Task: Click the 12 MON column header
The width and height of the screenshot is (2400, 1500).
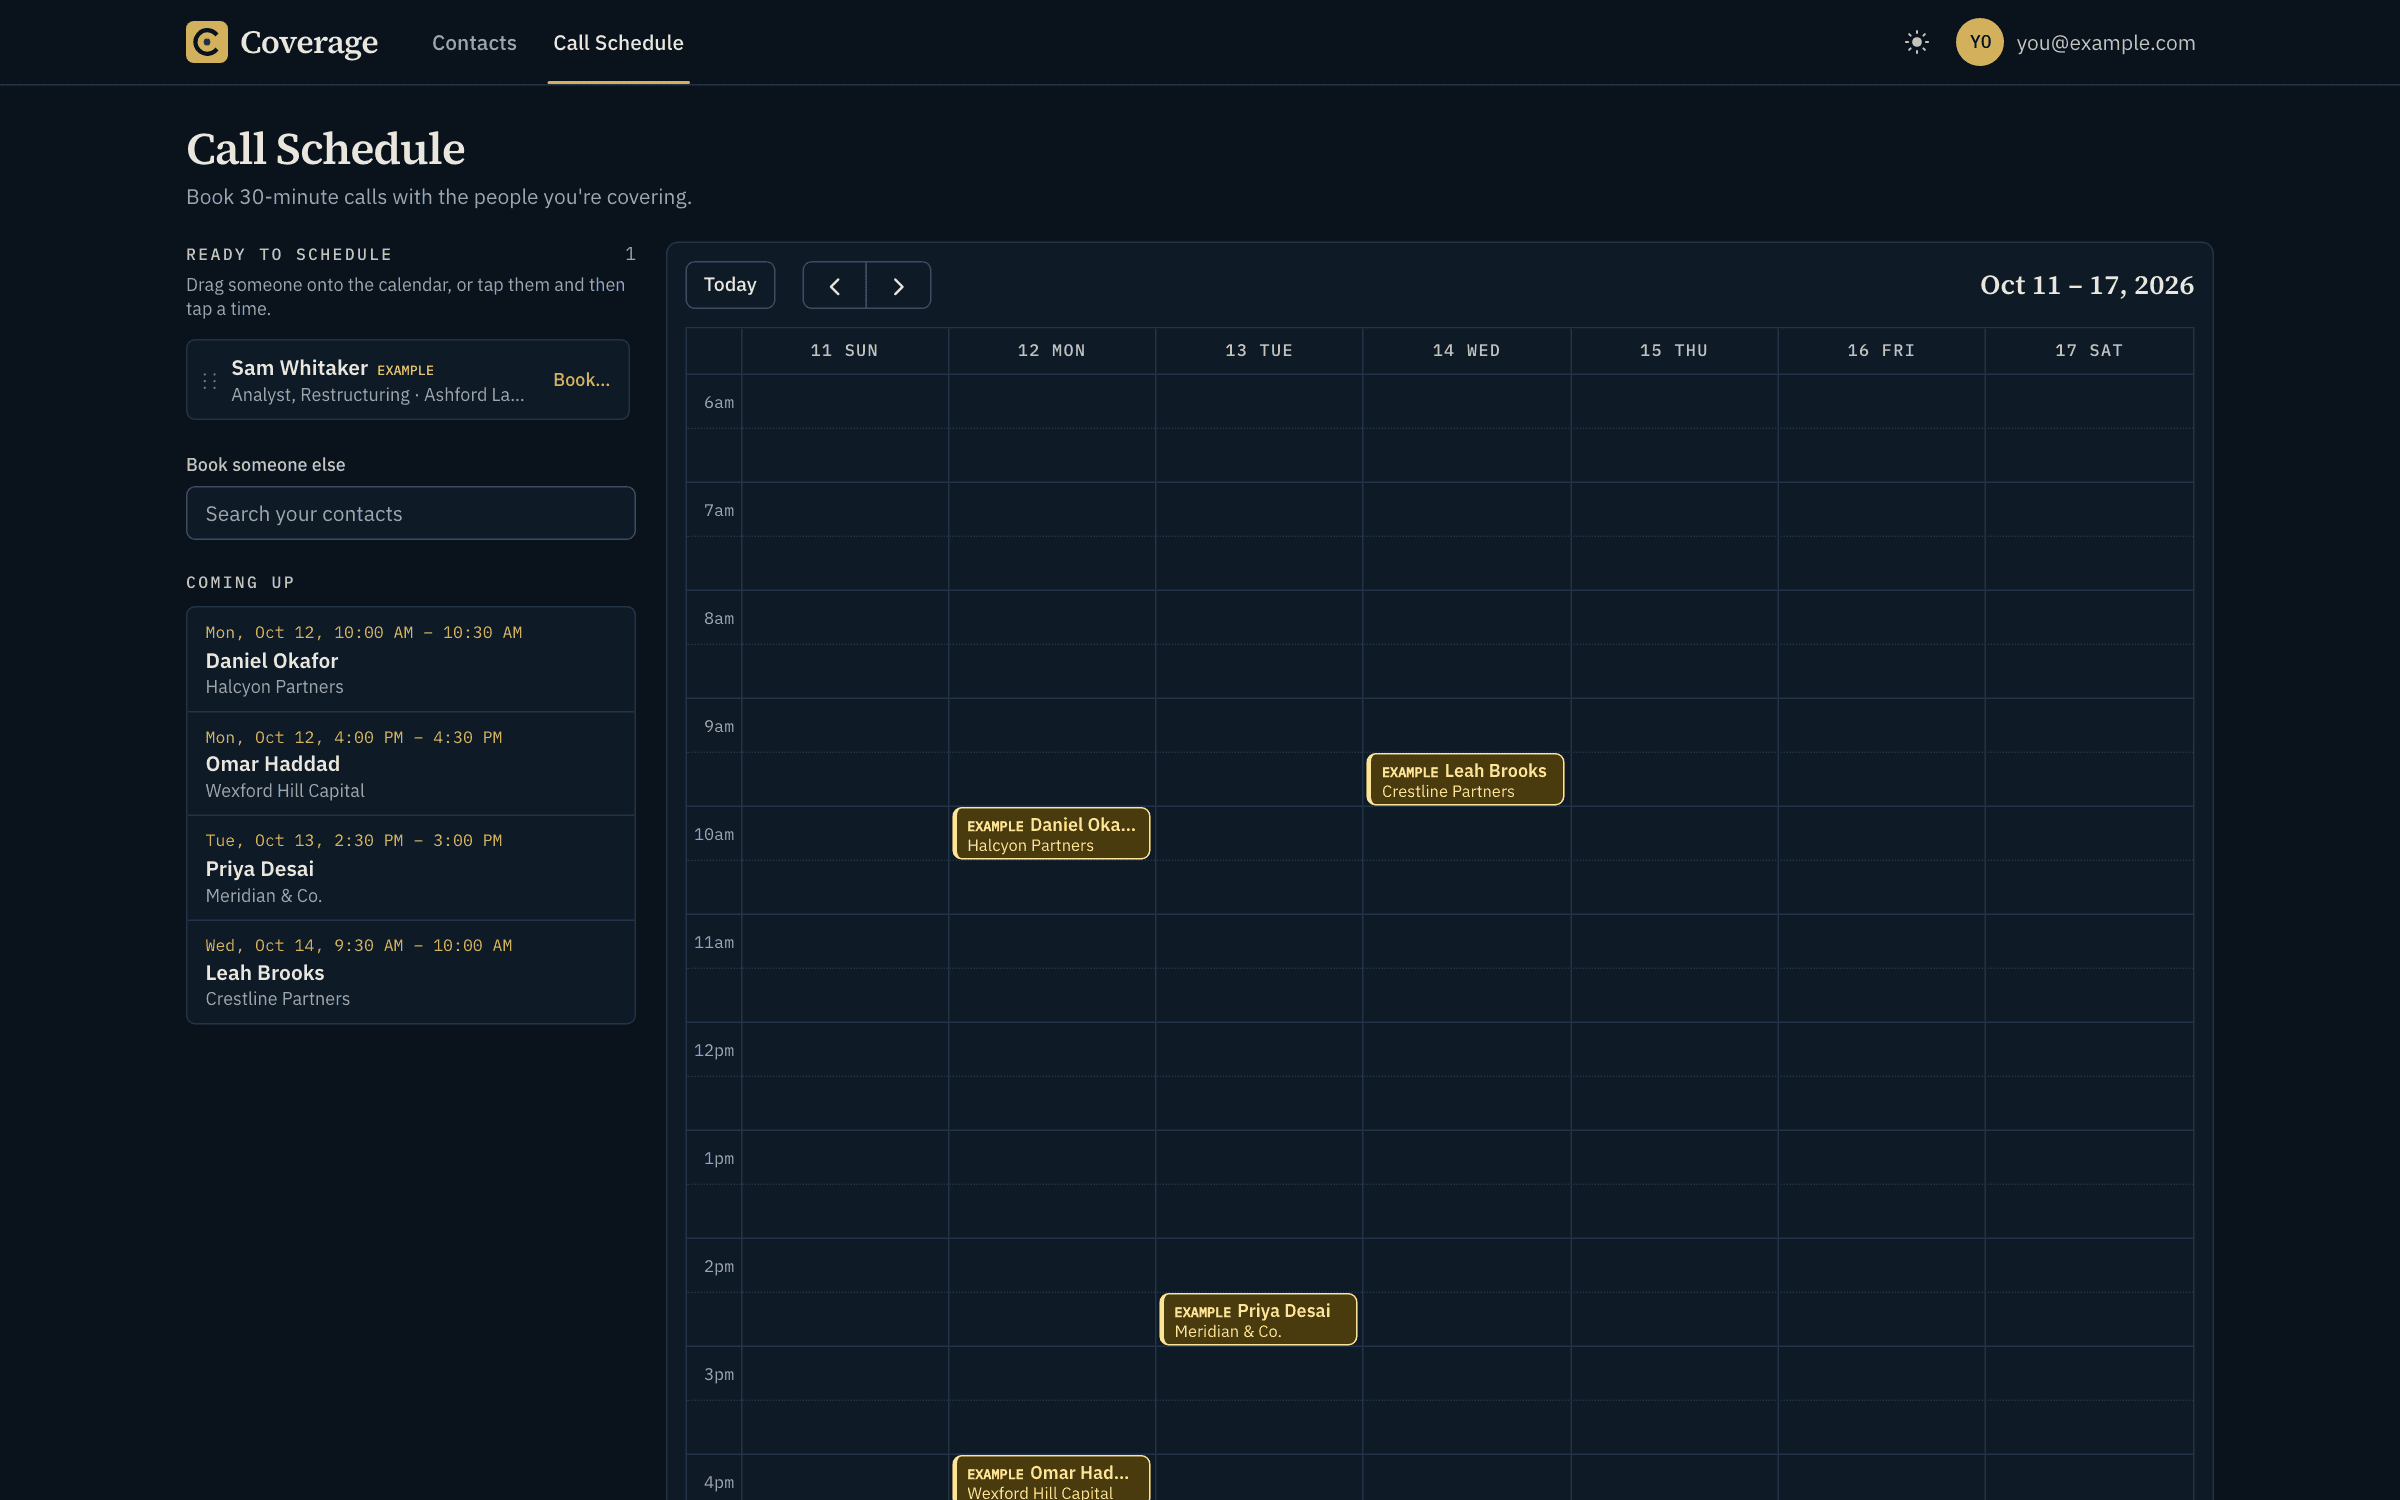Action: (1051, 351)
